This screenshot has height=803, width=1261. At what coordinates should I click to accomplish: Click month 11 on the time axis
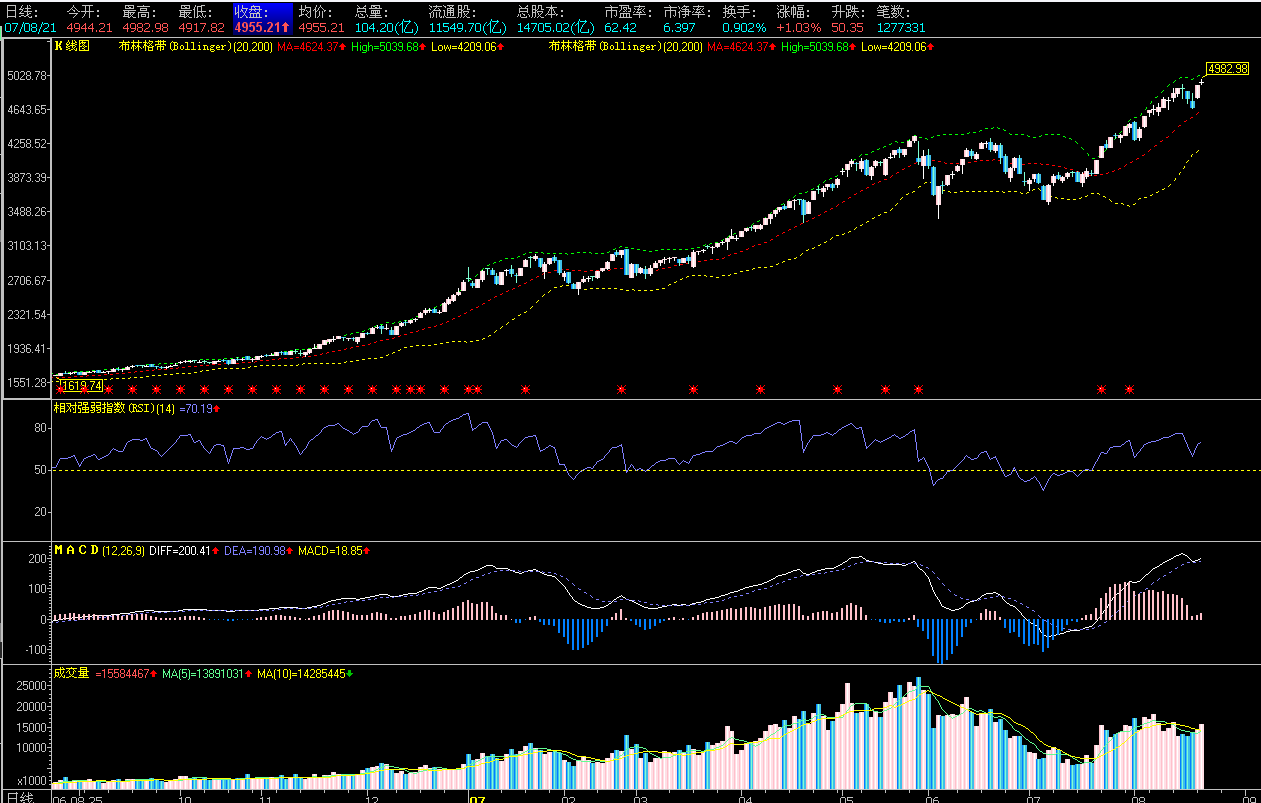(x=267, y=799)
